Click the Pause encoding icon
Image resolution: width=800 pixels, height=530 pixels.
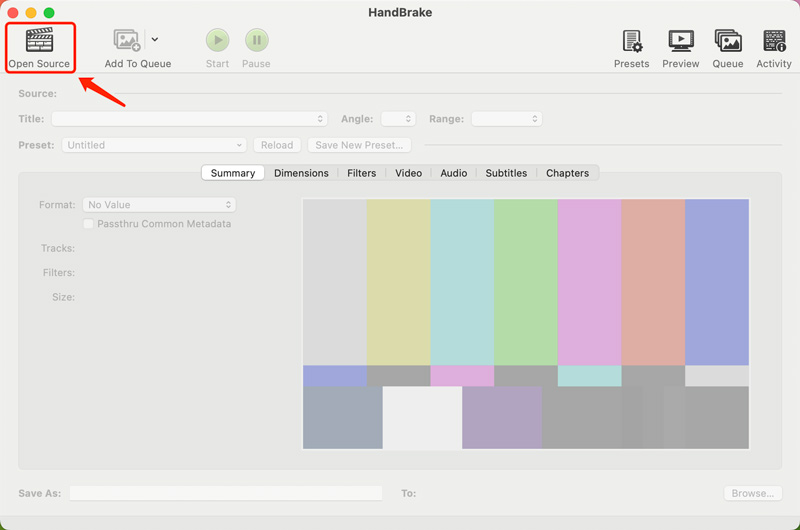point(257,40)
